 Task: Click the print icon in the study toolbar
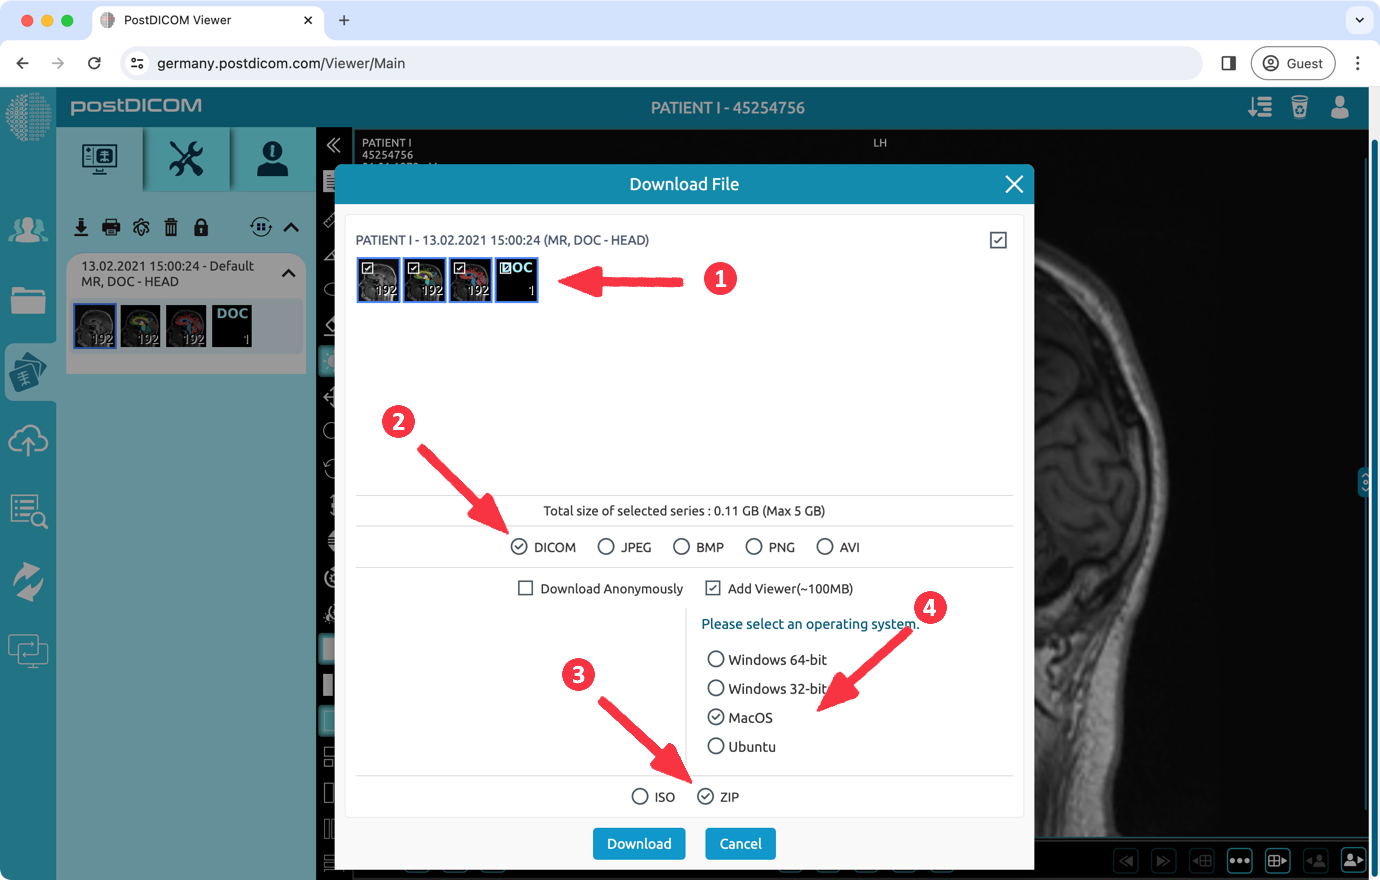point(111,227)
